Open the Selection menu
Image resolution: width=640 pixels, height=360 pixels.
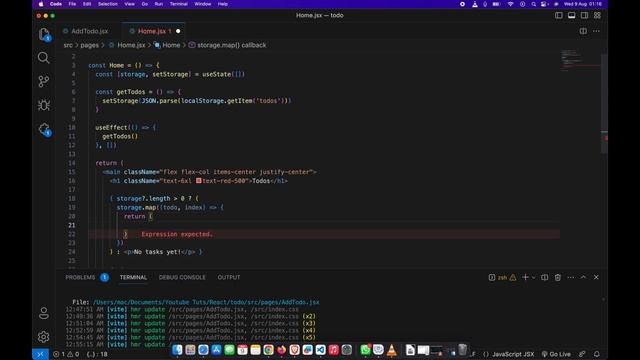pyautogui.click(x=108, y=4)
